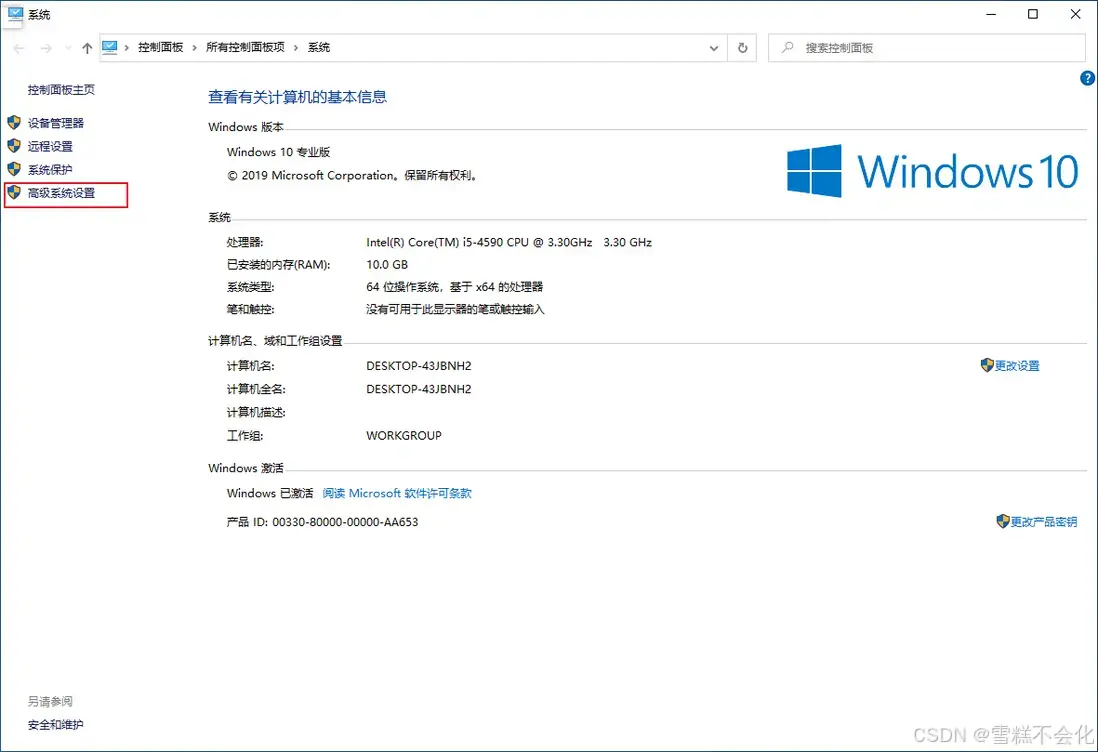Open 系统保护 link

coord(50,169)
